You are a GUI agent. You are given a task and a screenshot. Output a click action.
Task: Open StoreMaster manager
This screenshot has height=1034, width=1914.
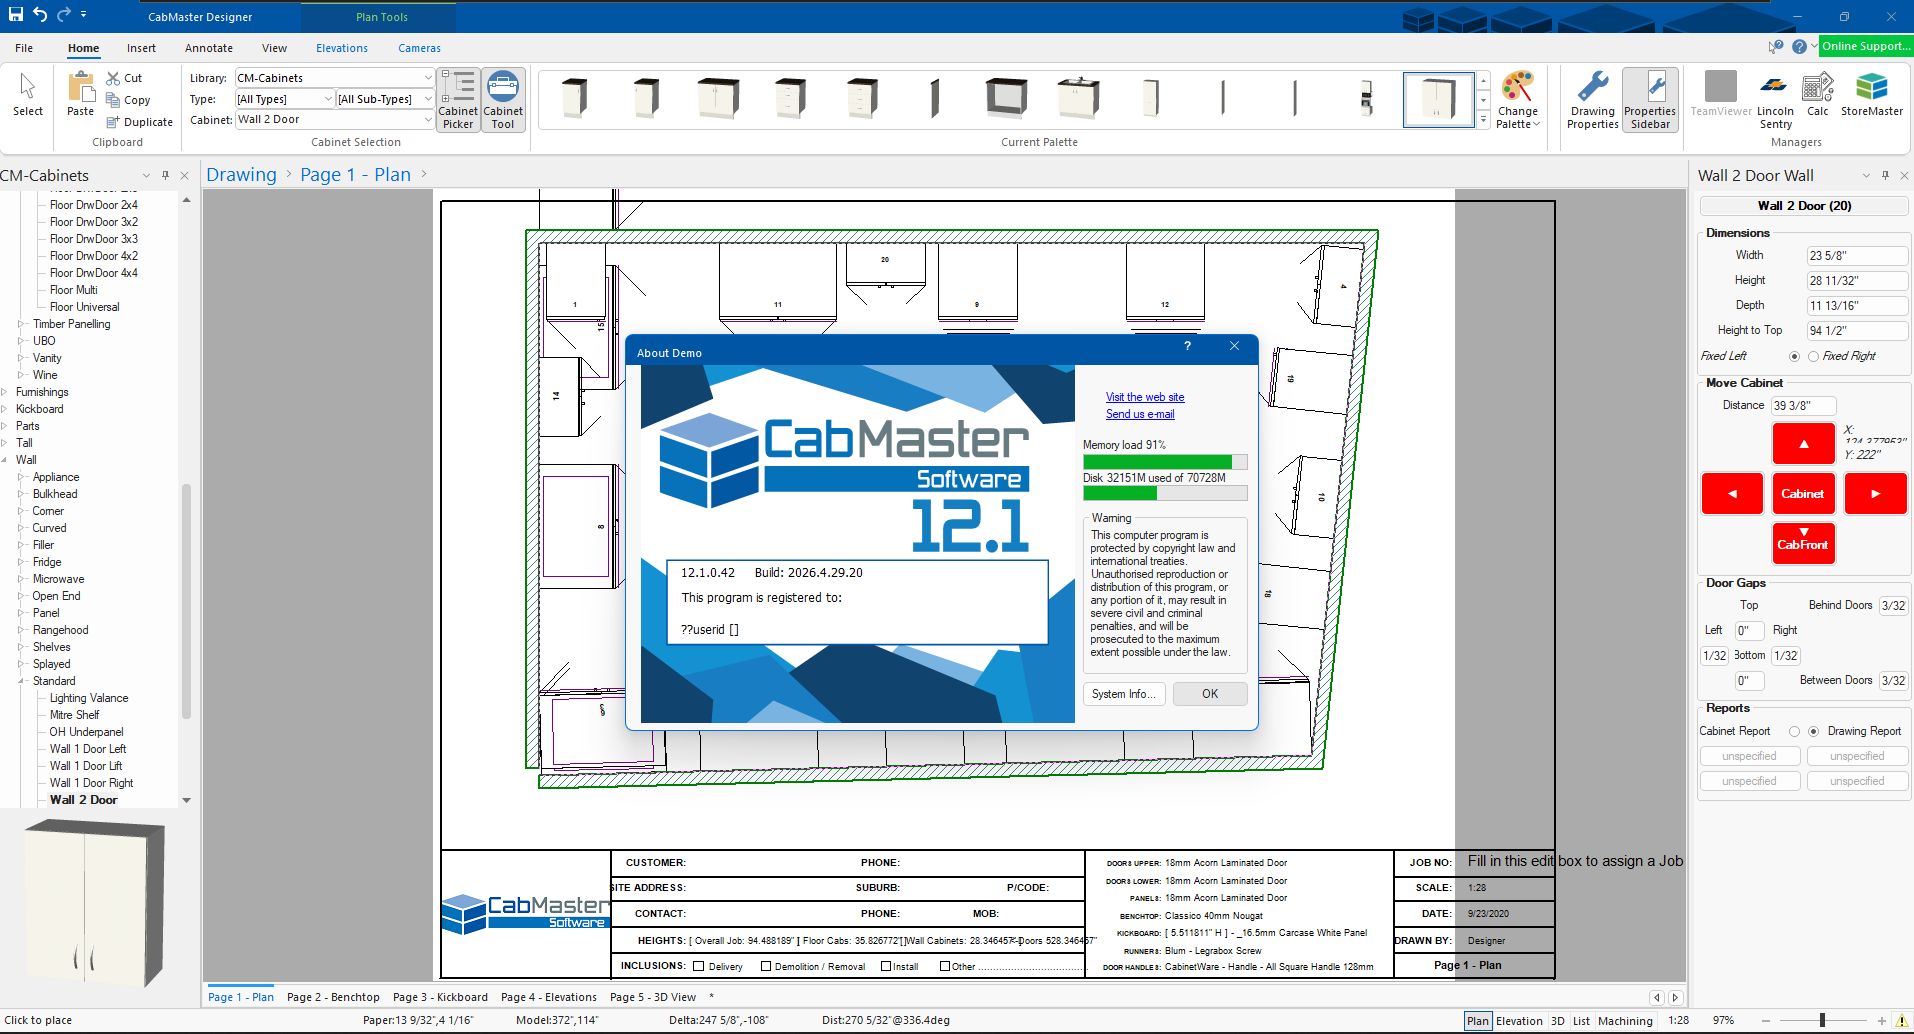tap(1872, 95)
